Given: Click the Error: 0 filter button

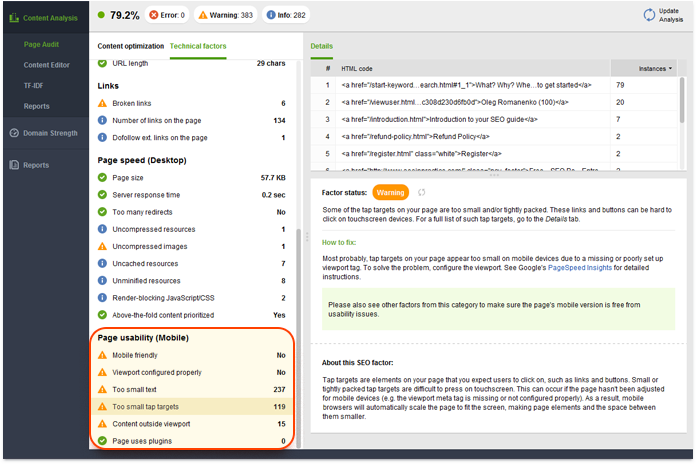Looking at the screenshot, I should pyautogui.click(x=167, y=15).
